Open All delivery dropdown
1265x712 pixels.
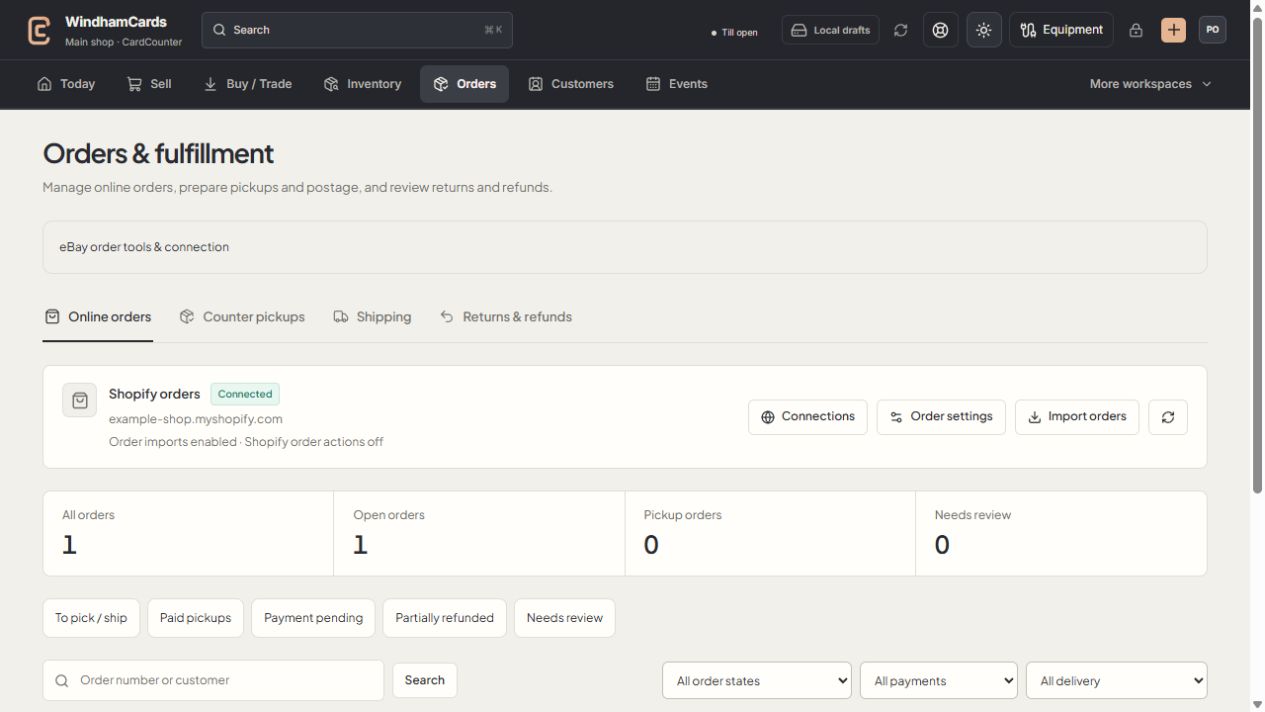click(1117, 681)
